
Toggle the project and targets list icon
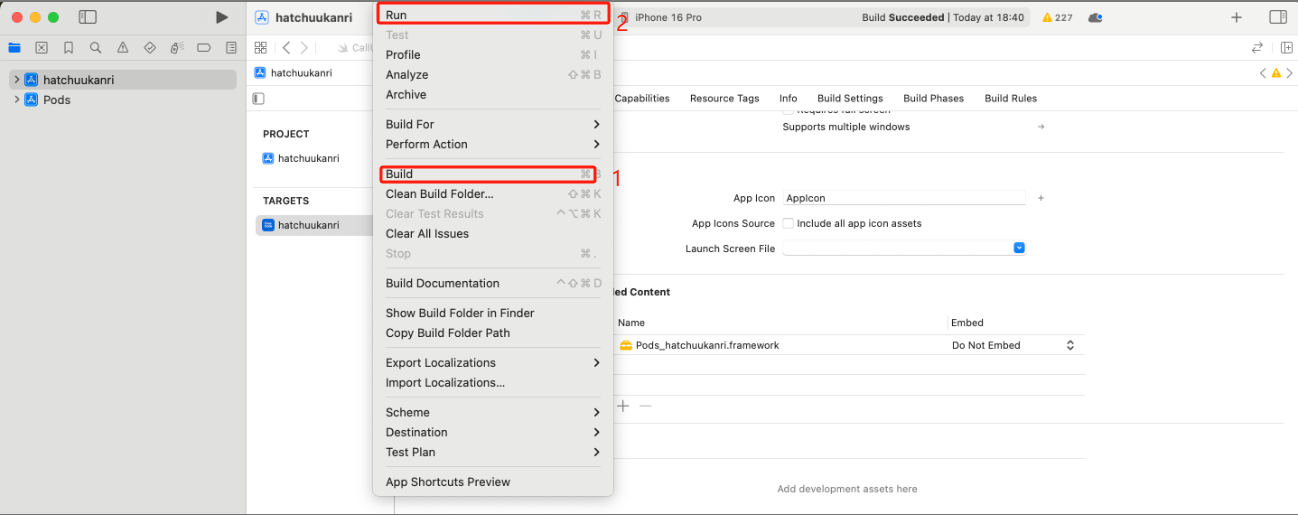click(x=258, y=98)
